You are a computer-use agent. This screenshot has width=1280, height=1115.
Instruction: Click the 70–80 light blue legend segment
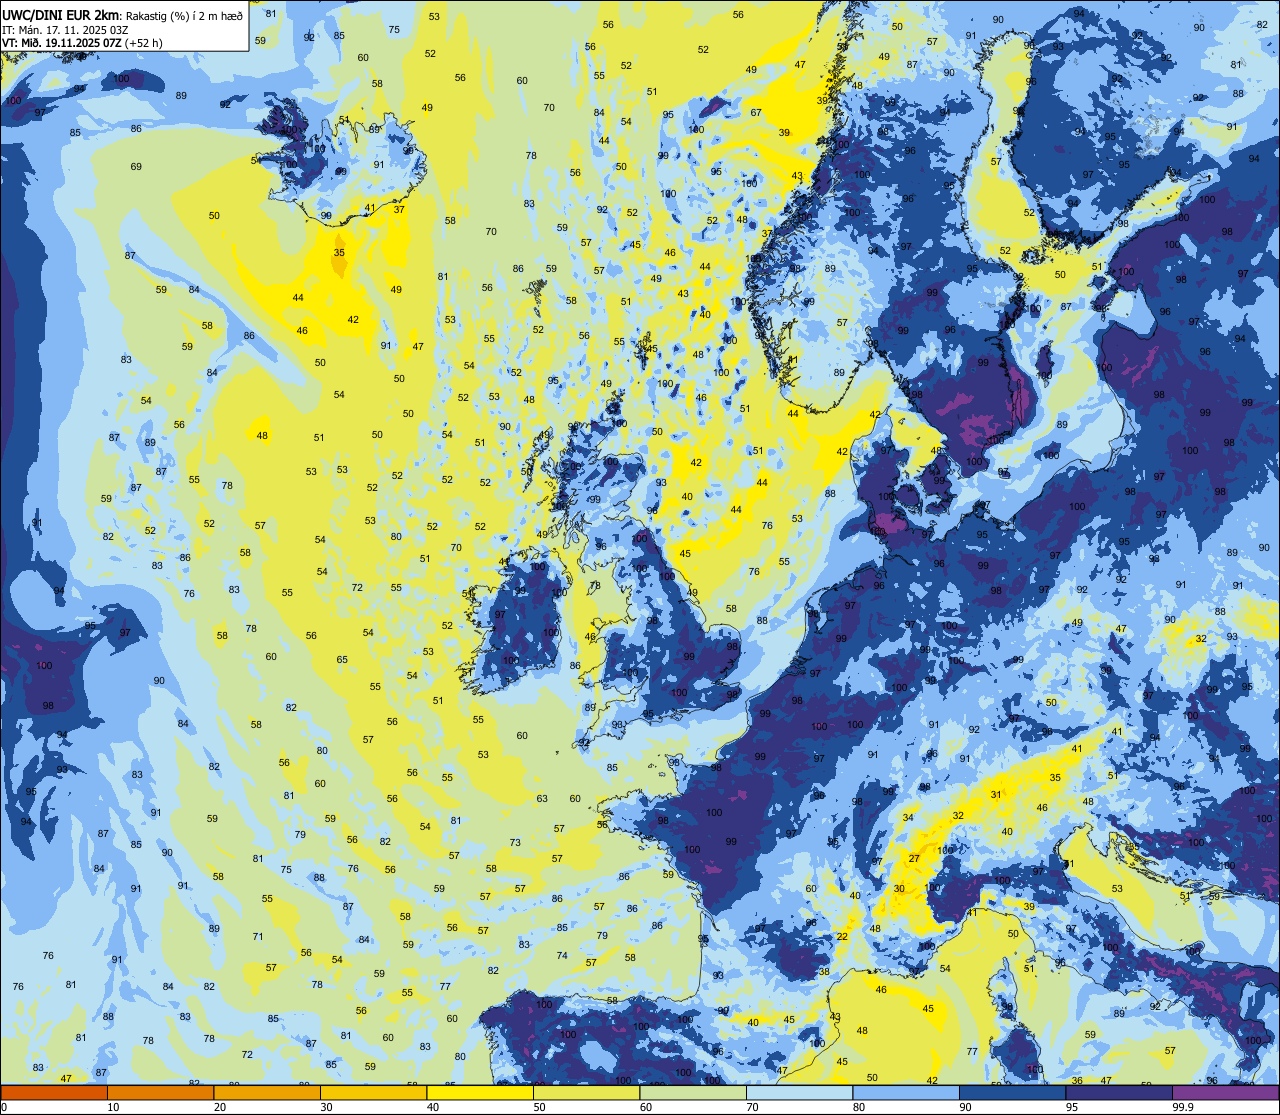point(800,1092)
